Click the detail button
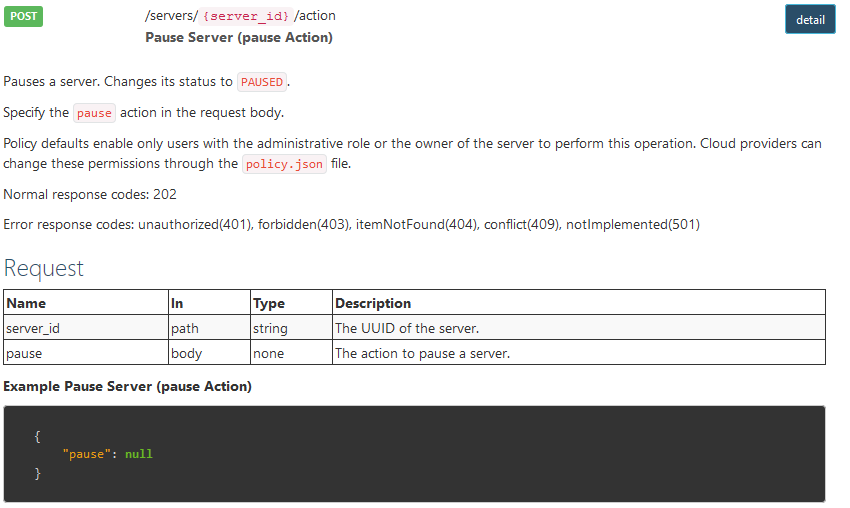The image size is (850, 508). tap(810, 20)
